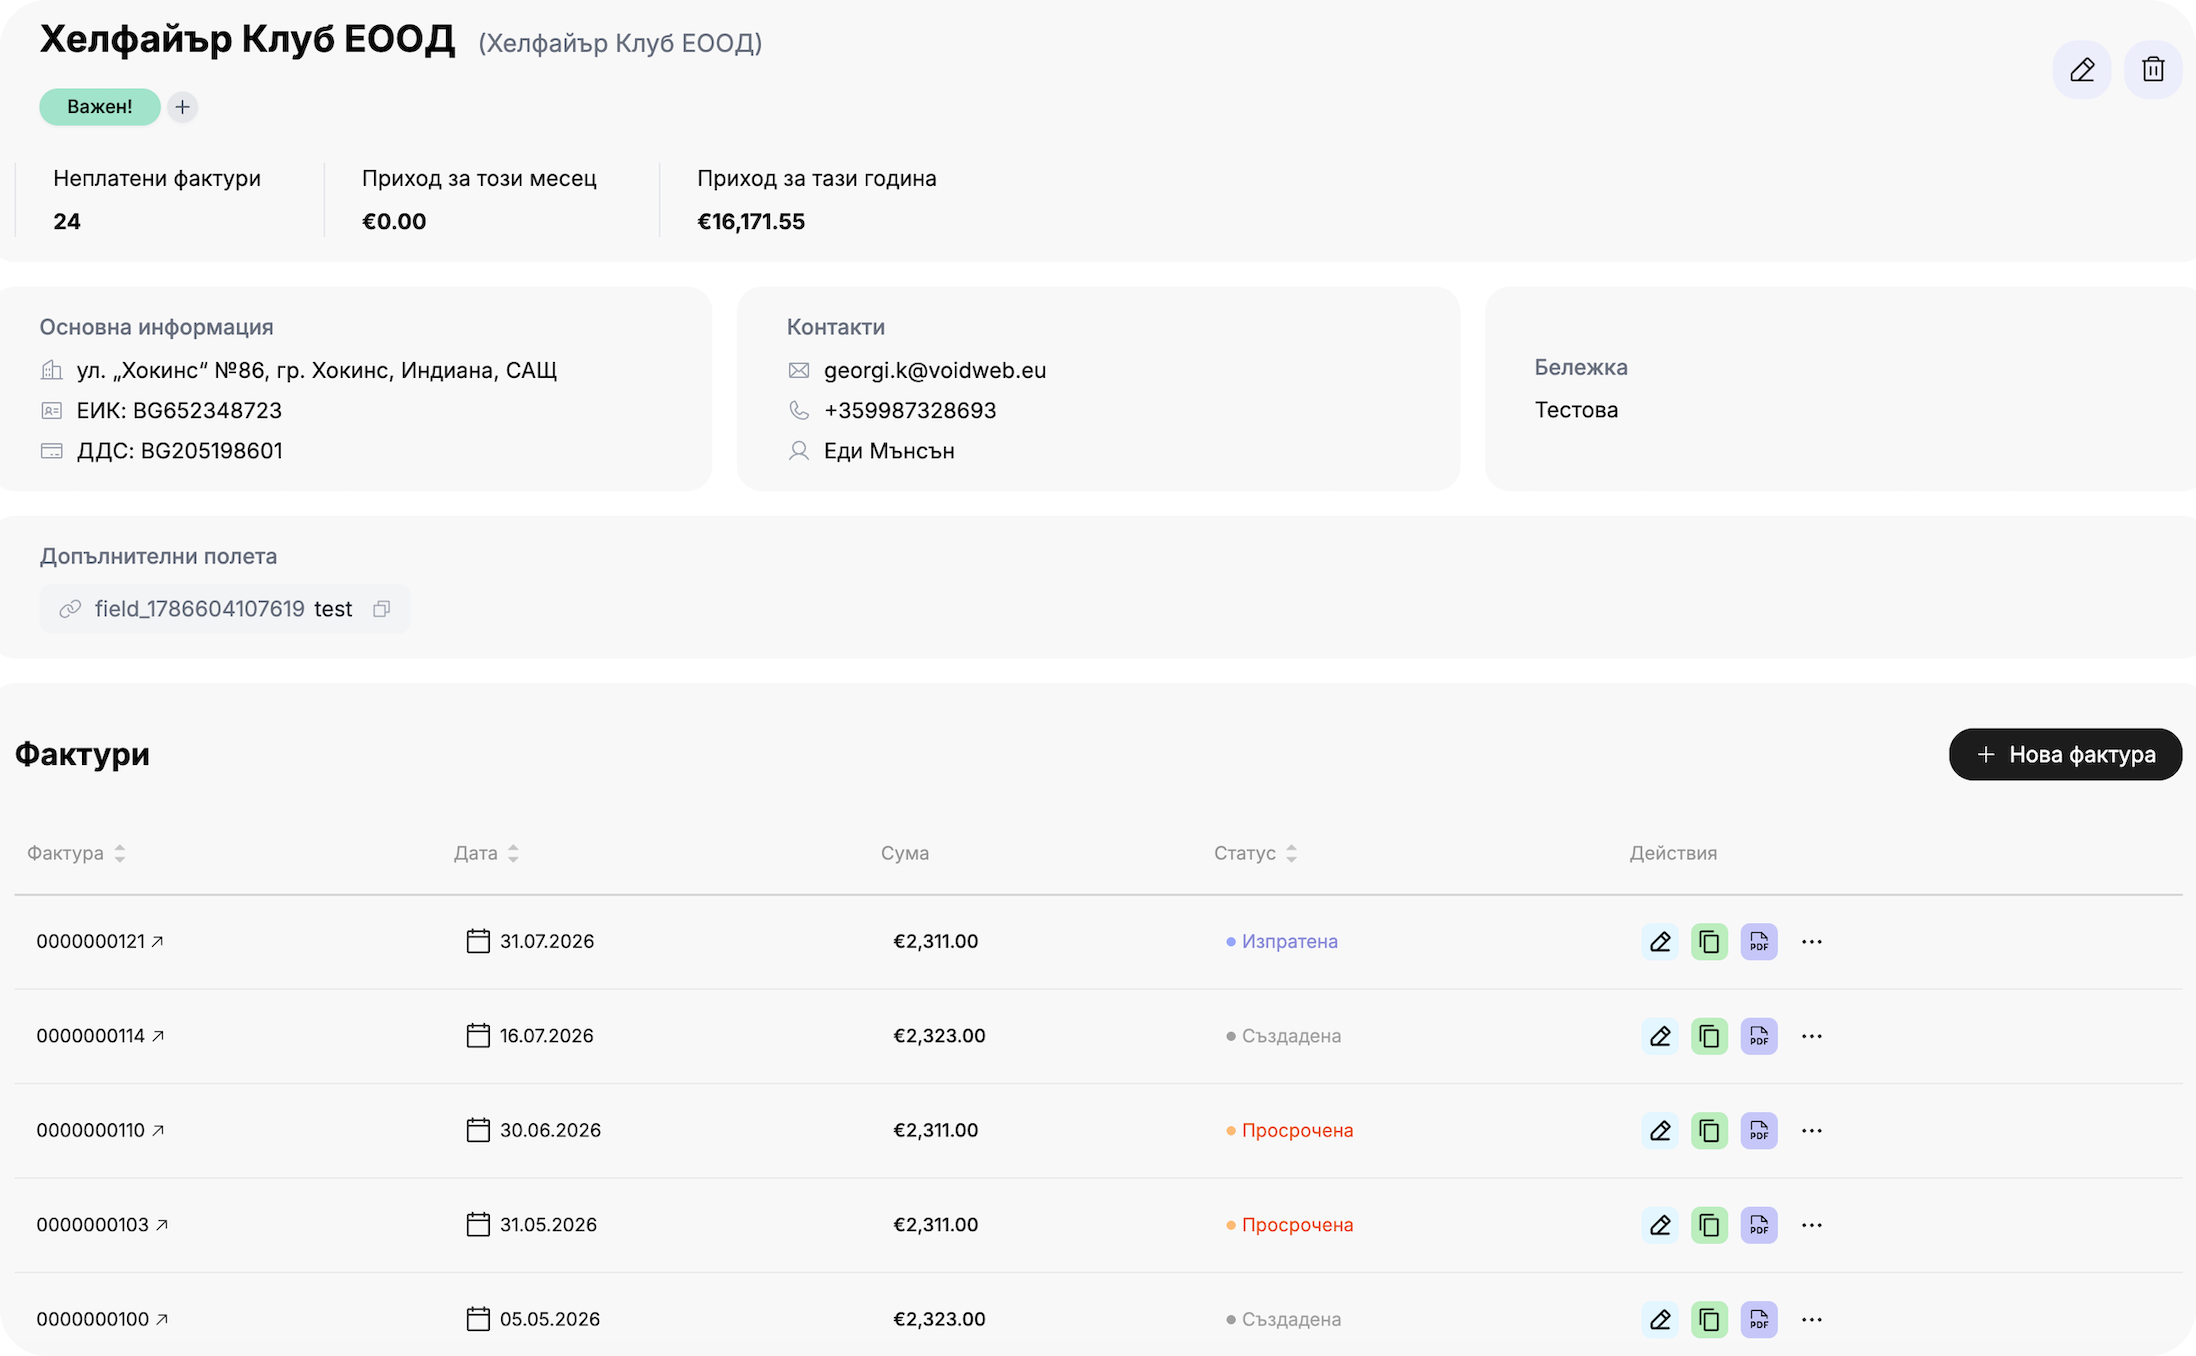This screenshot has height=1356, width=2196.
Task: Open invoice 0000000121 link
Action: click(100, 941)
